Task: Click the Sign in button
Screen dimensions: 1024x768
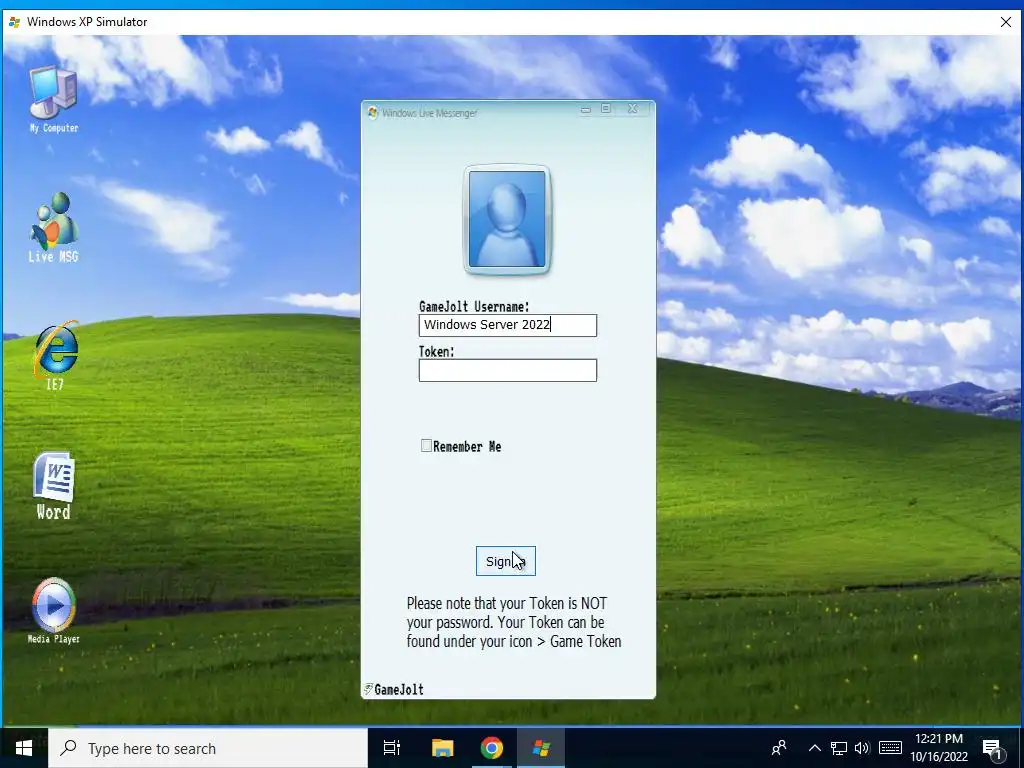Action: (x=505, y=561)
